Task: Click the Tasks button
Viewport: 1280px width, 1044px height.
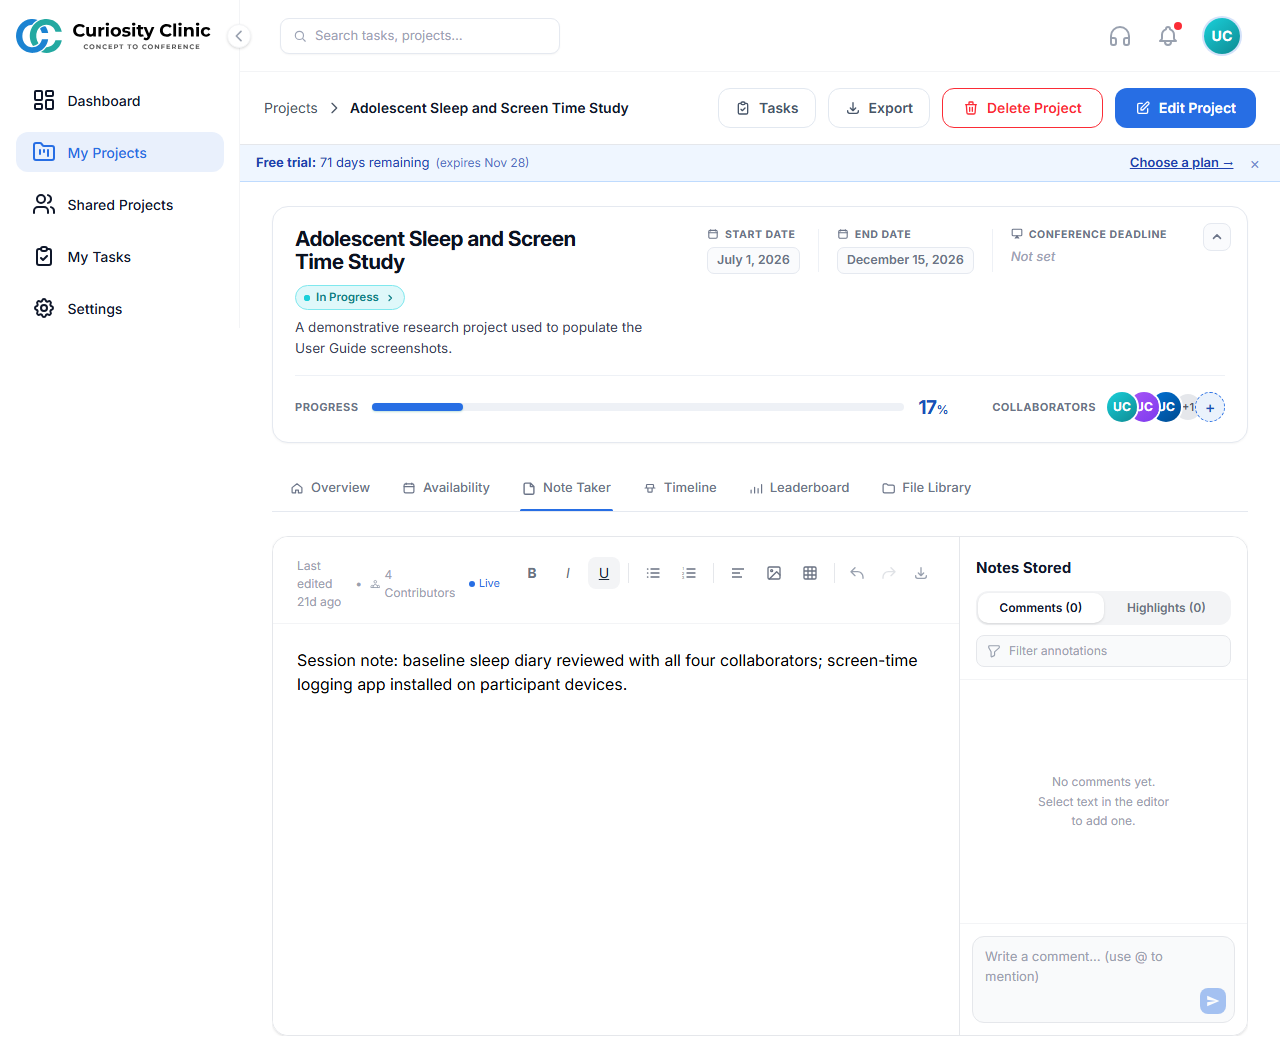Action: pos(767,108)
